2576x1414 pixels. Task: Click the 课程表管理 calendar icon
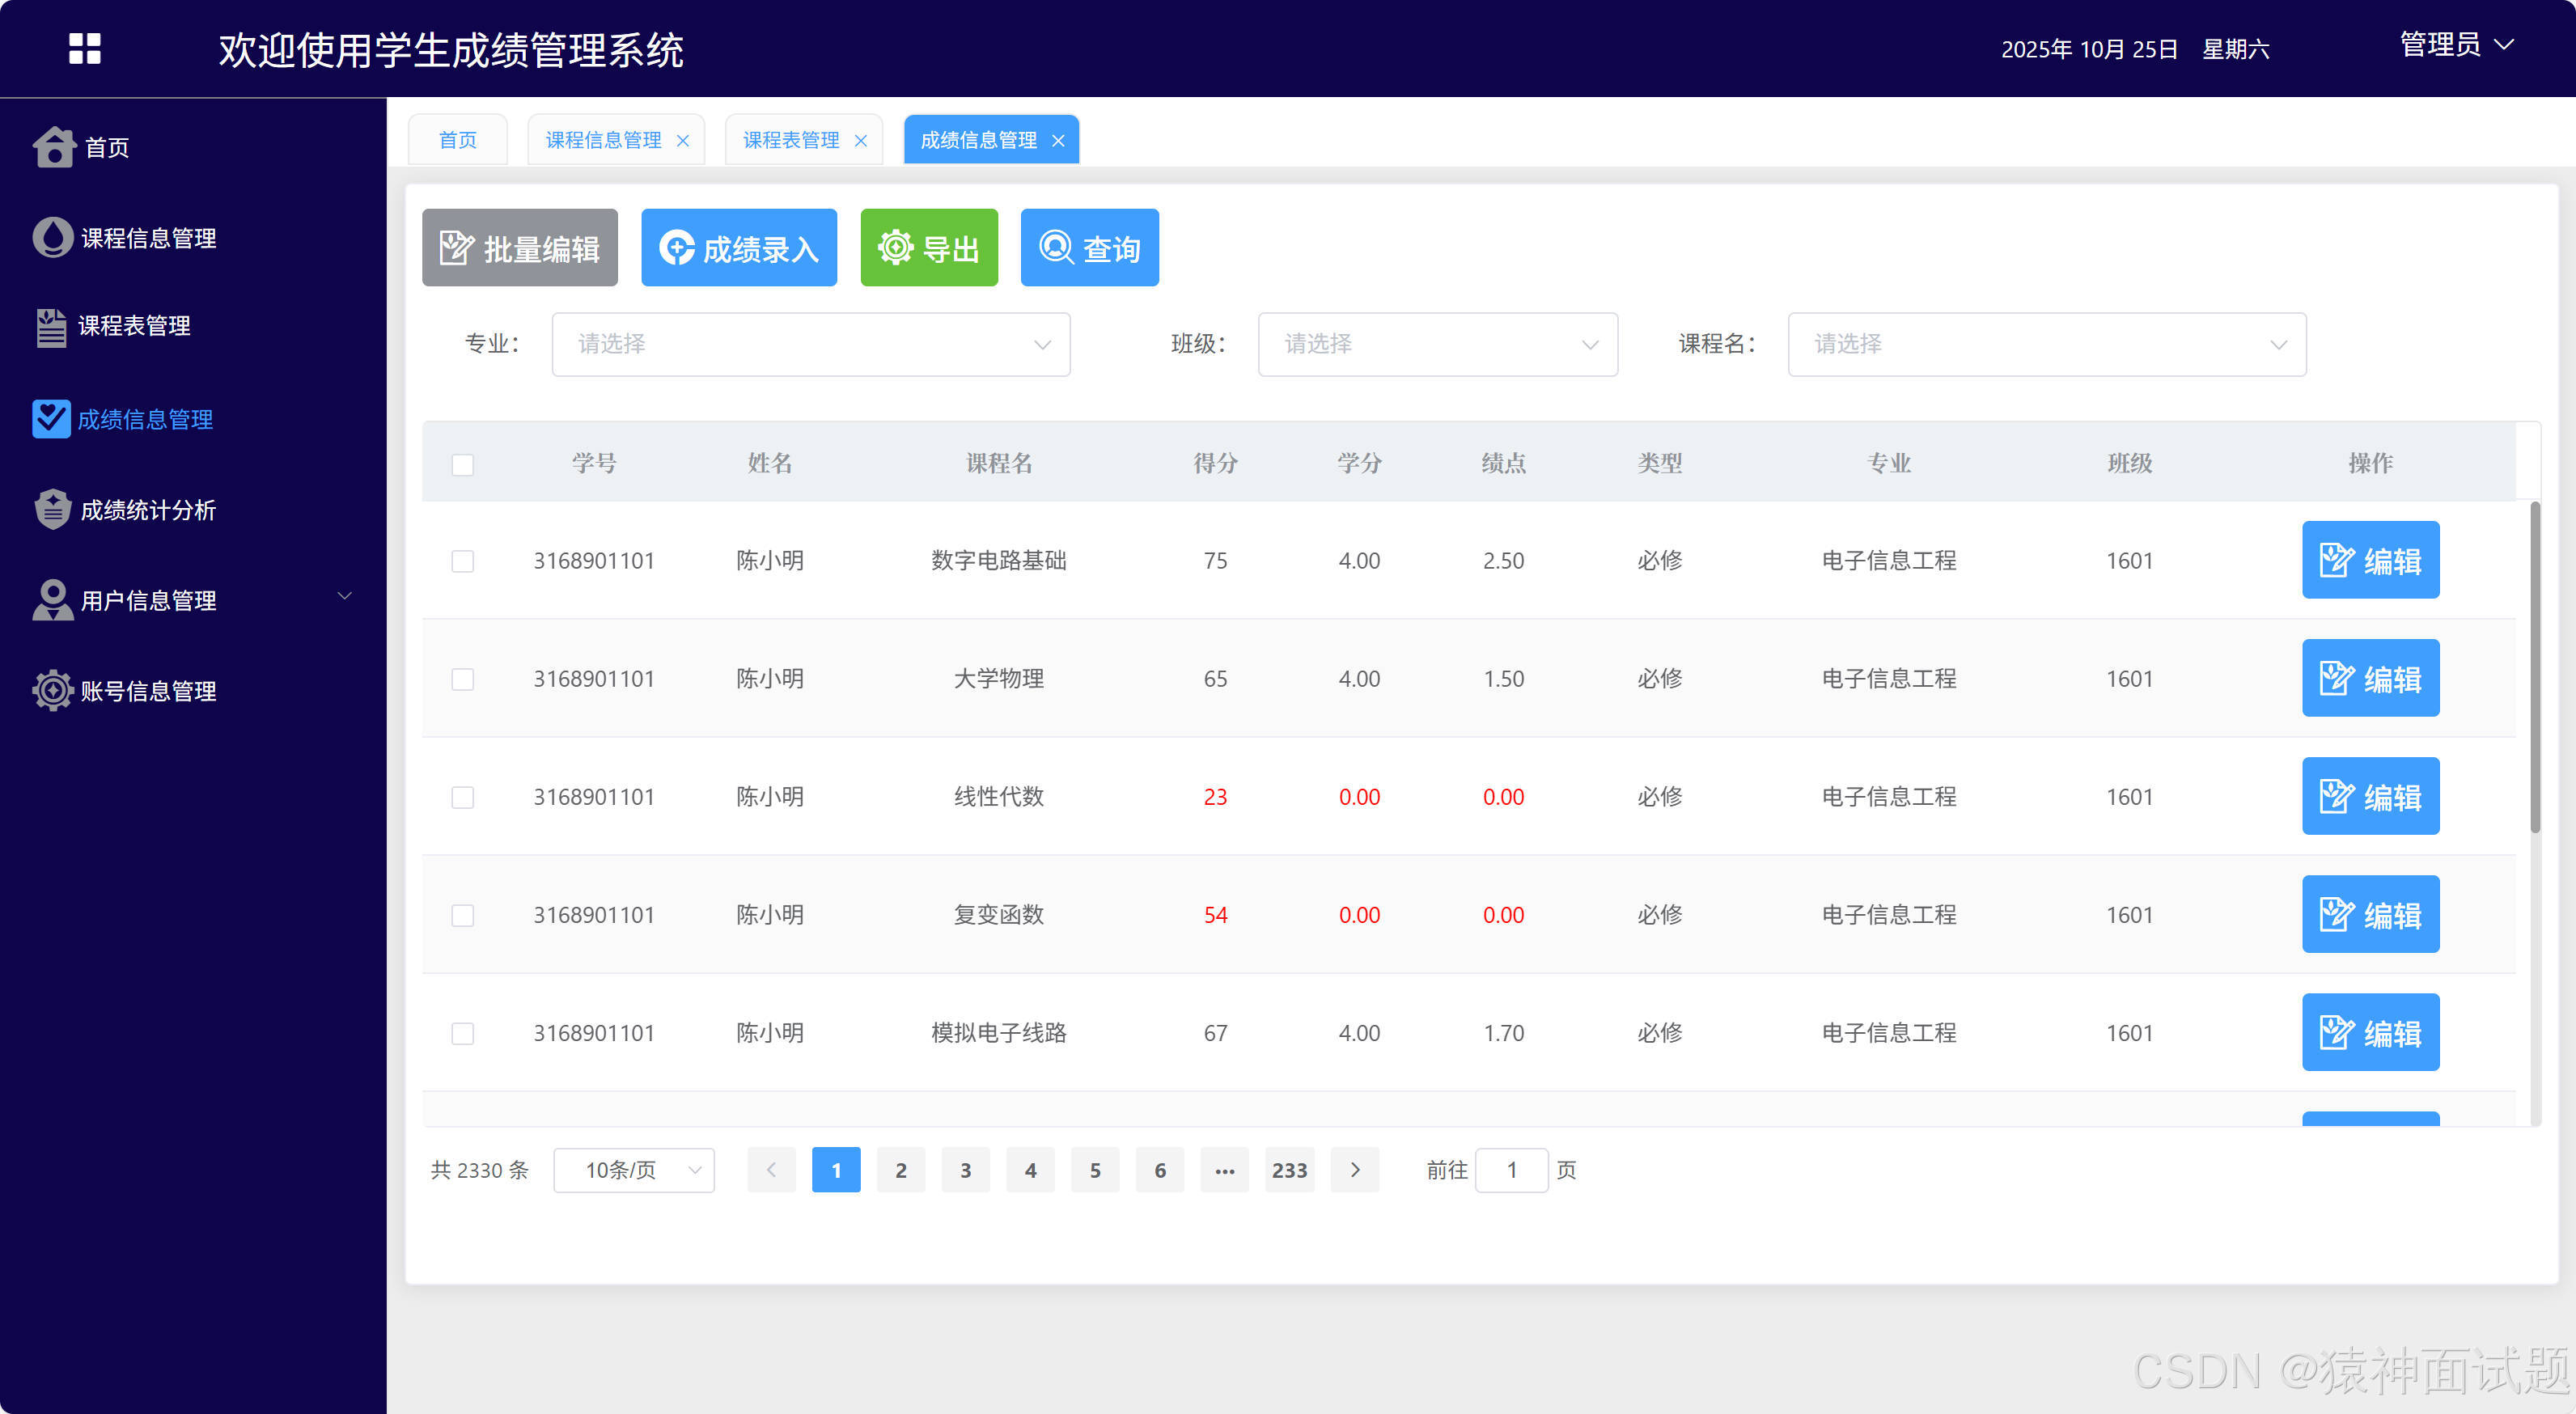(x=53, y=326)
